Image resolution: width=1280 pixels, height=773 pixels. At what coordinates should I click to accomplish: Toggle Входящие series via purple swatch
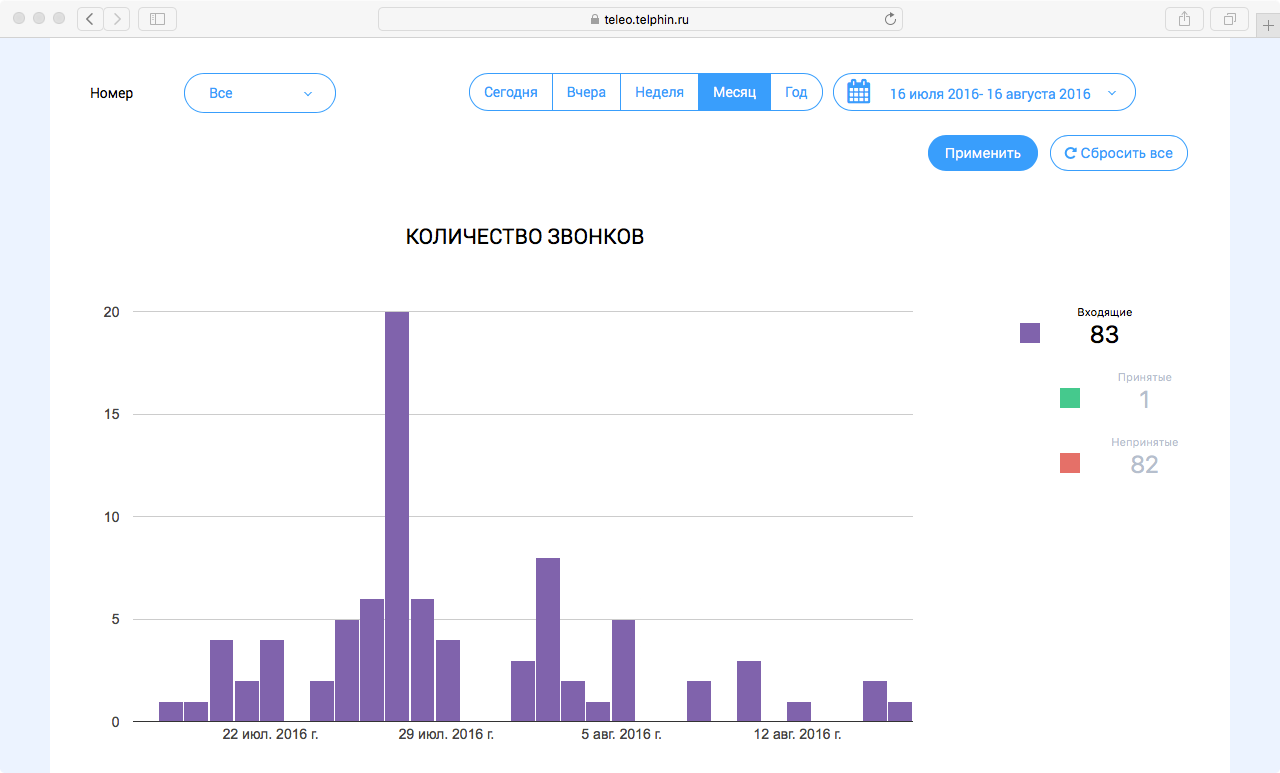pos(1030,333)
